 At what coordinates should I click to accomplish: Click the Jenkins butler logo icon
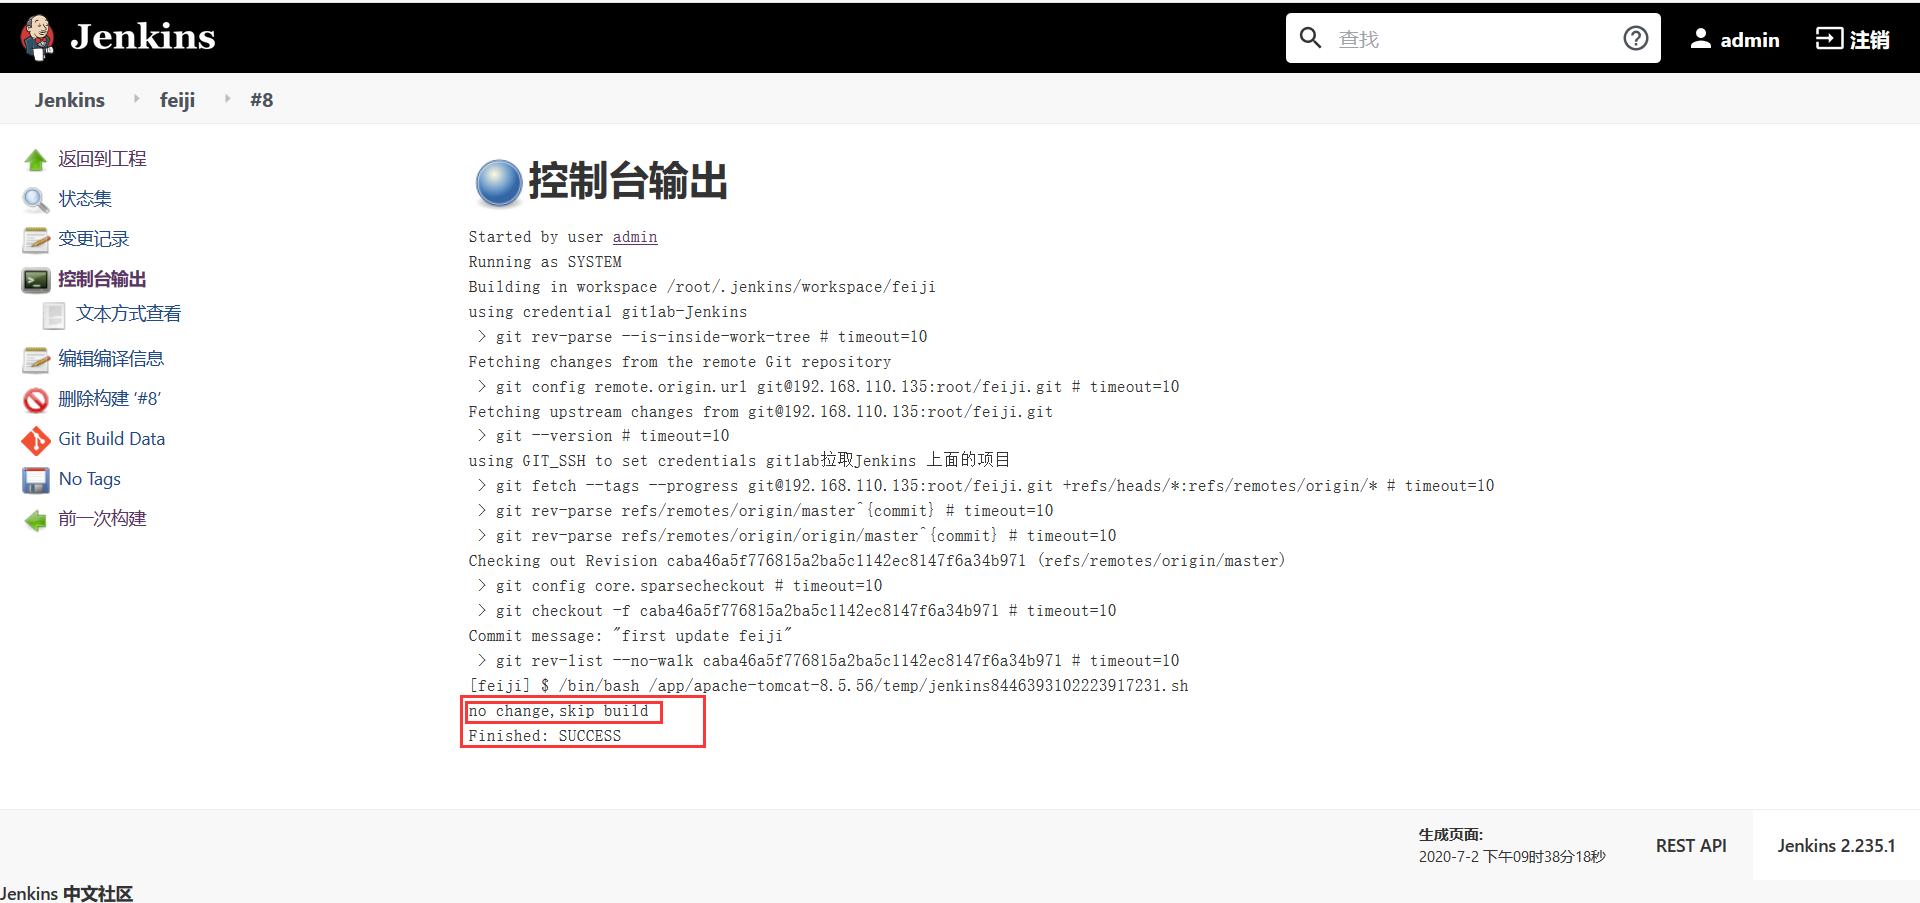pos(37,37)
